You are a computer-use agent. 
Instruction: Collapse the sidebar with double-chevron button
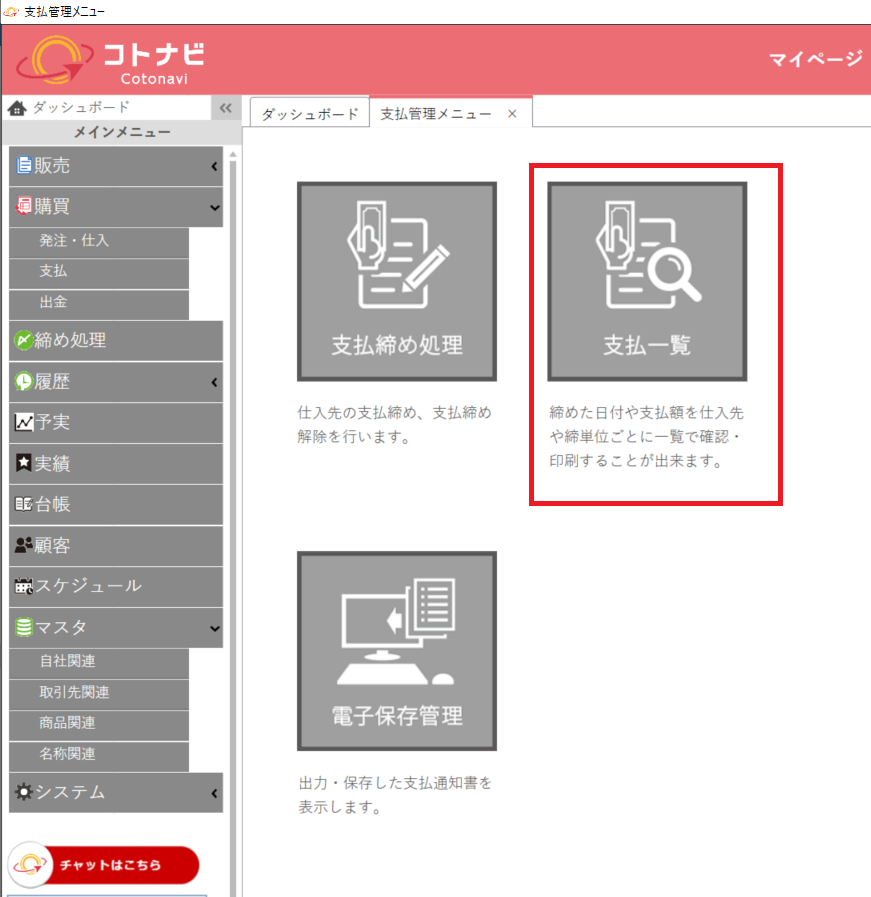(x=225, y=109)
